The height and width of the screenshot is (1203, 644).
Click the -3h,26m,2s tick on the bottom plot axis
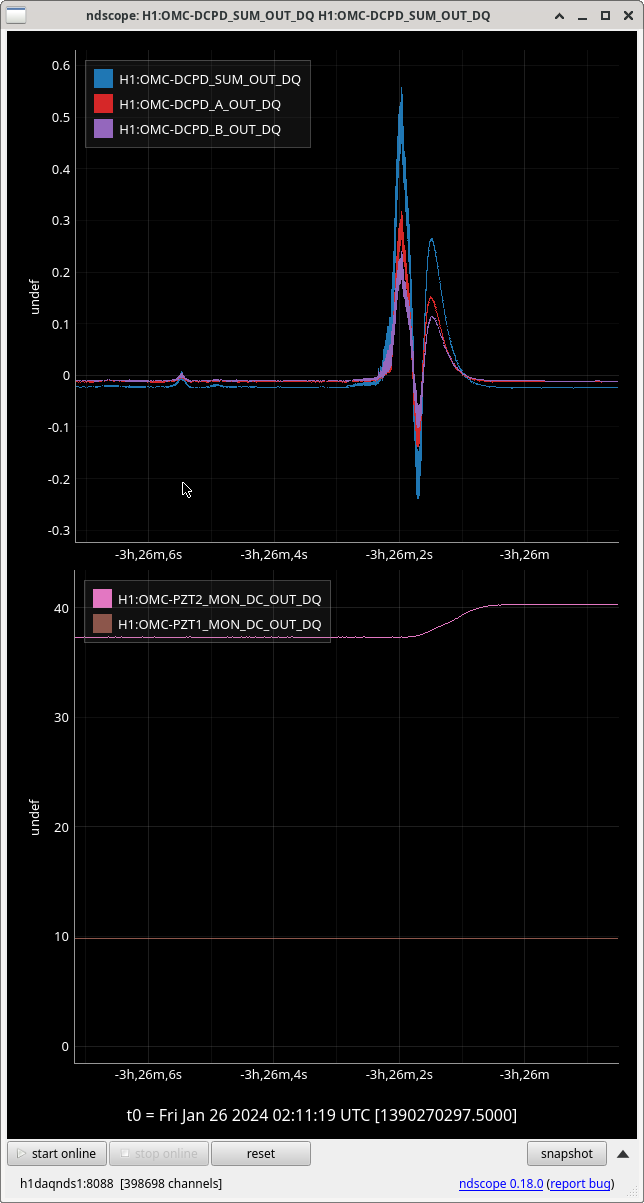click(399, 1075)
